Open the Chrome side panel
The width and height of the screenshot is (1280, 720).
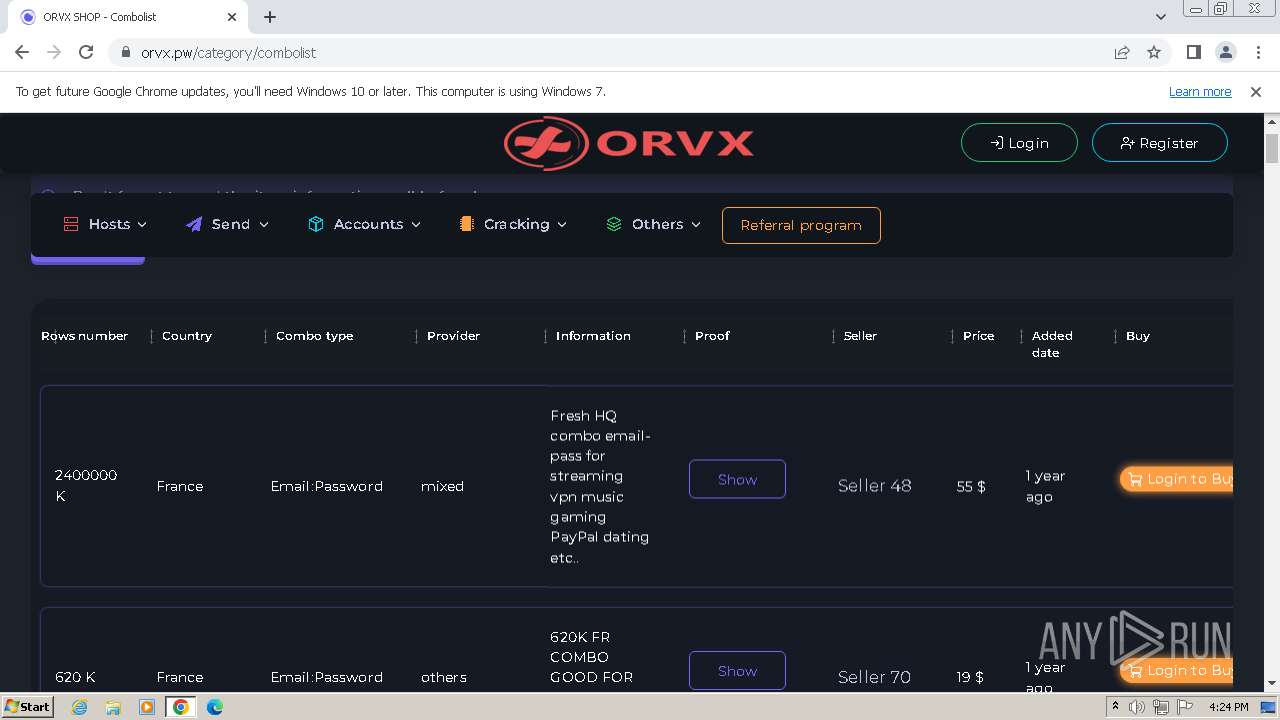(1193, 52)
